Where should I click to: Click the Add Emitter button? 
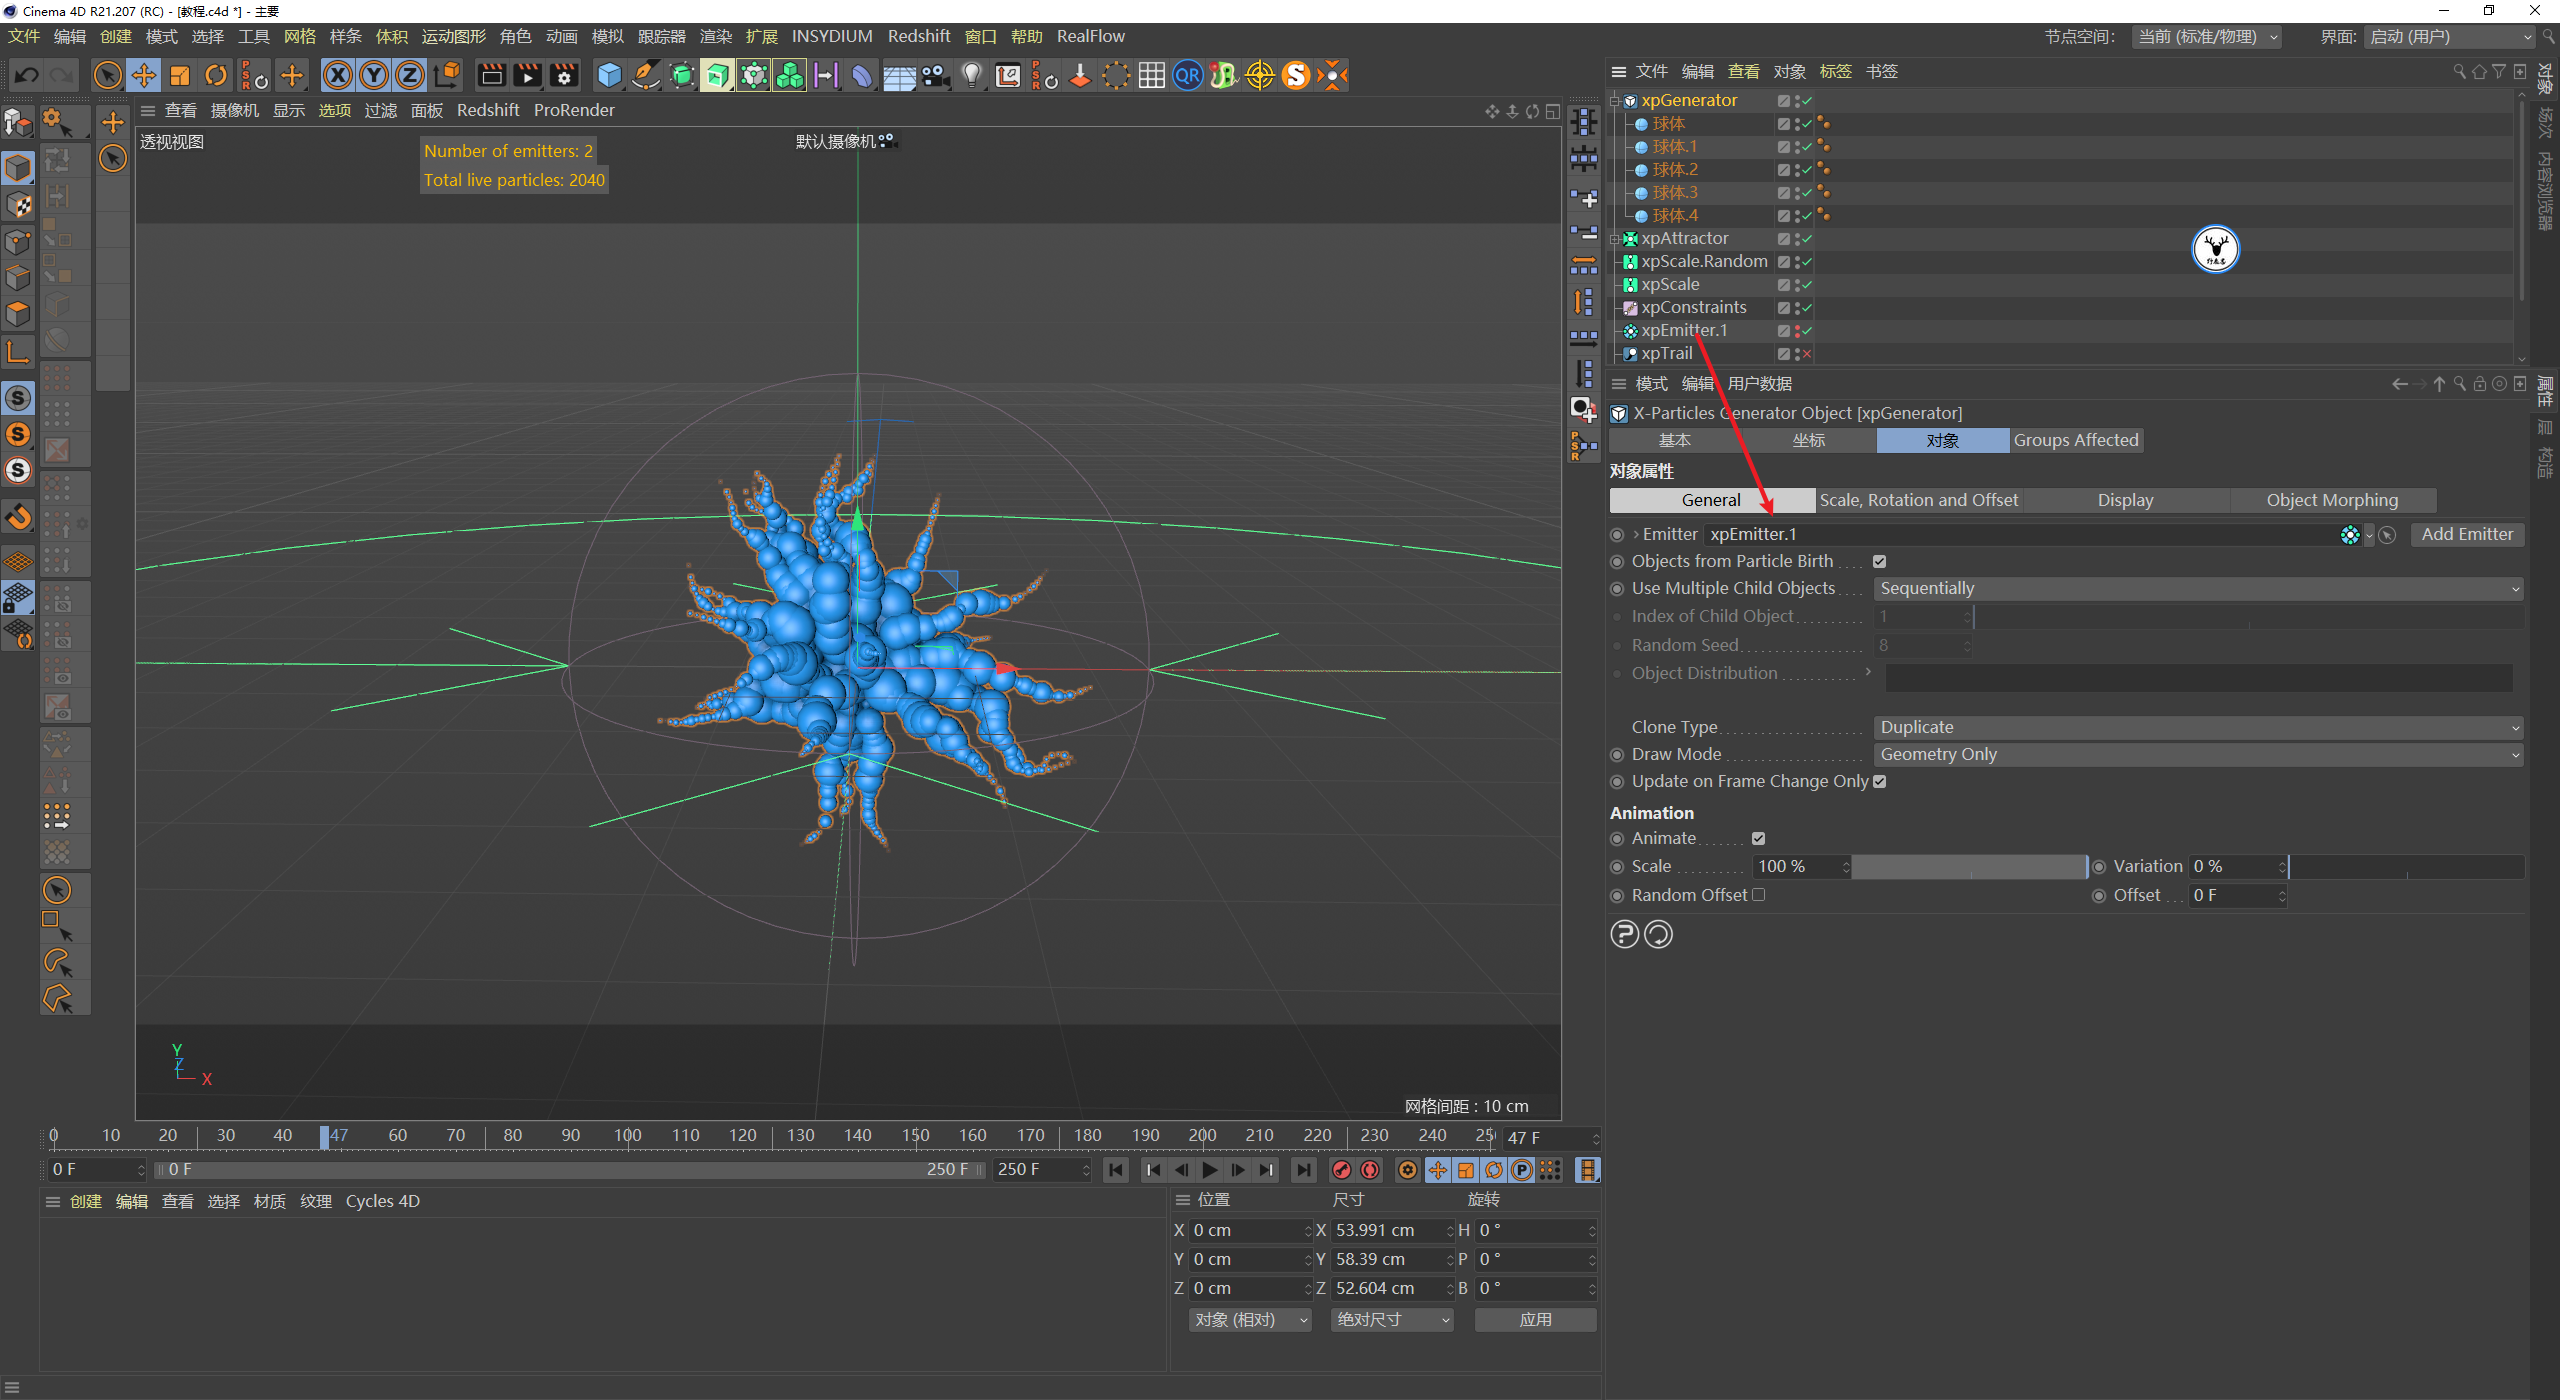click(2467, 535)
